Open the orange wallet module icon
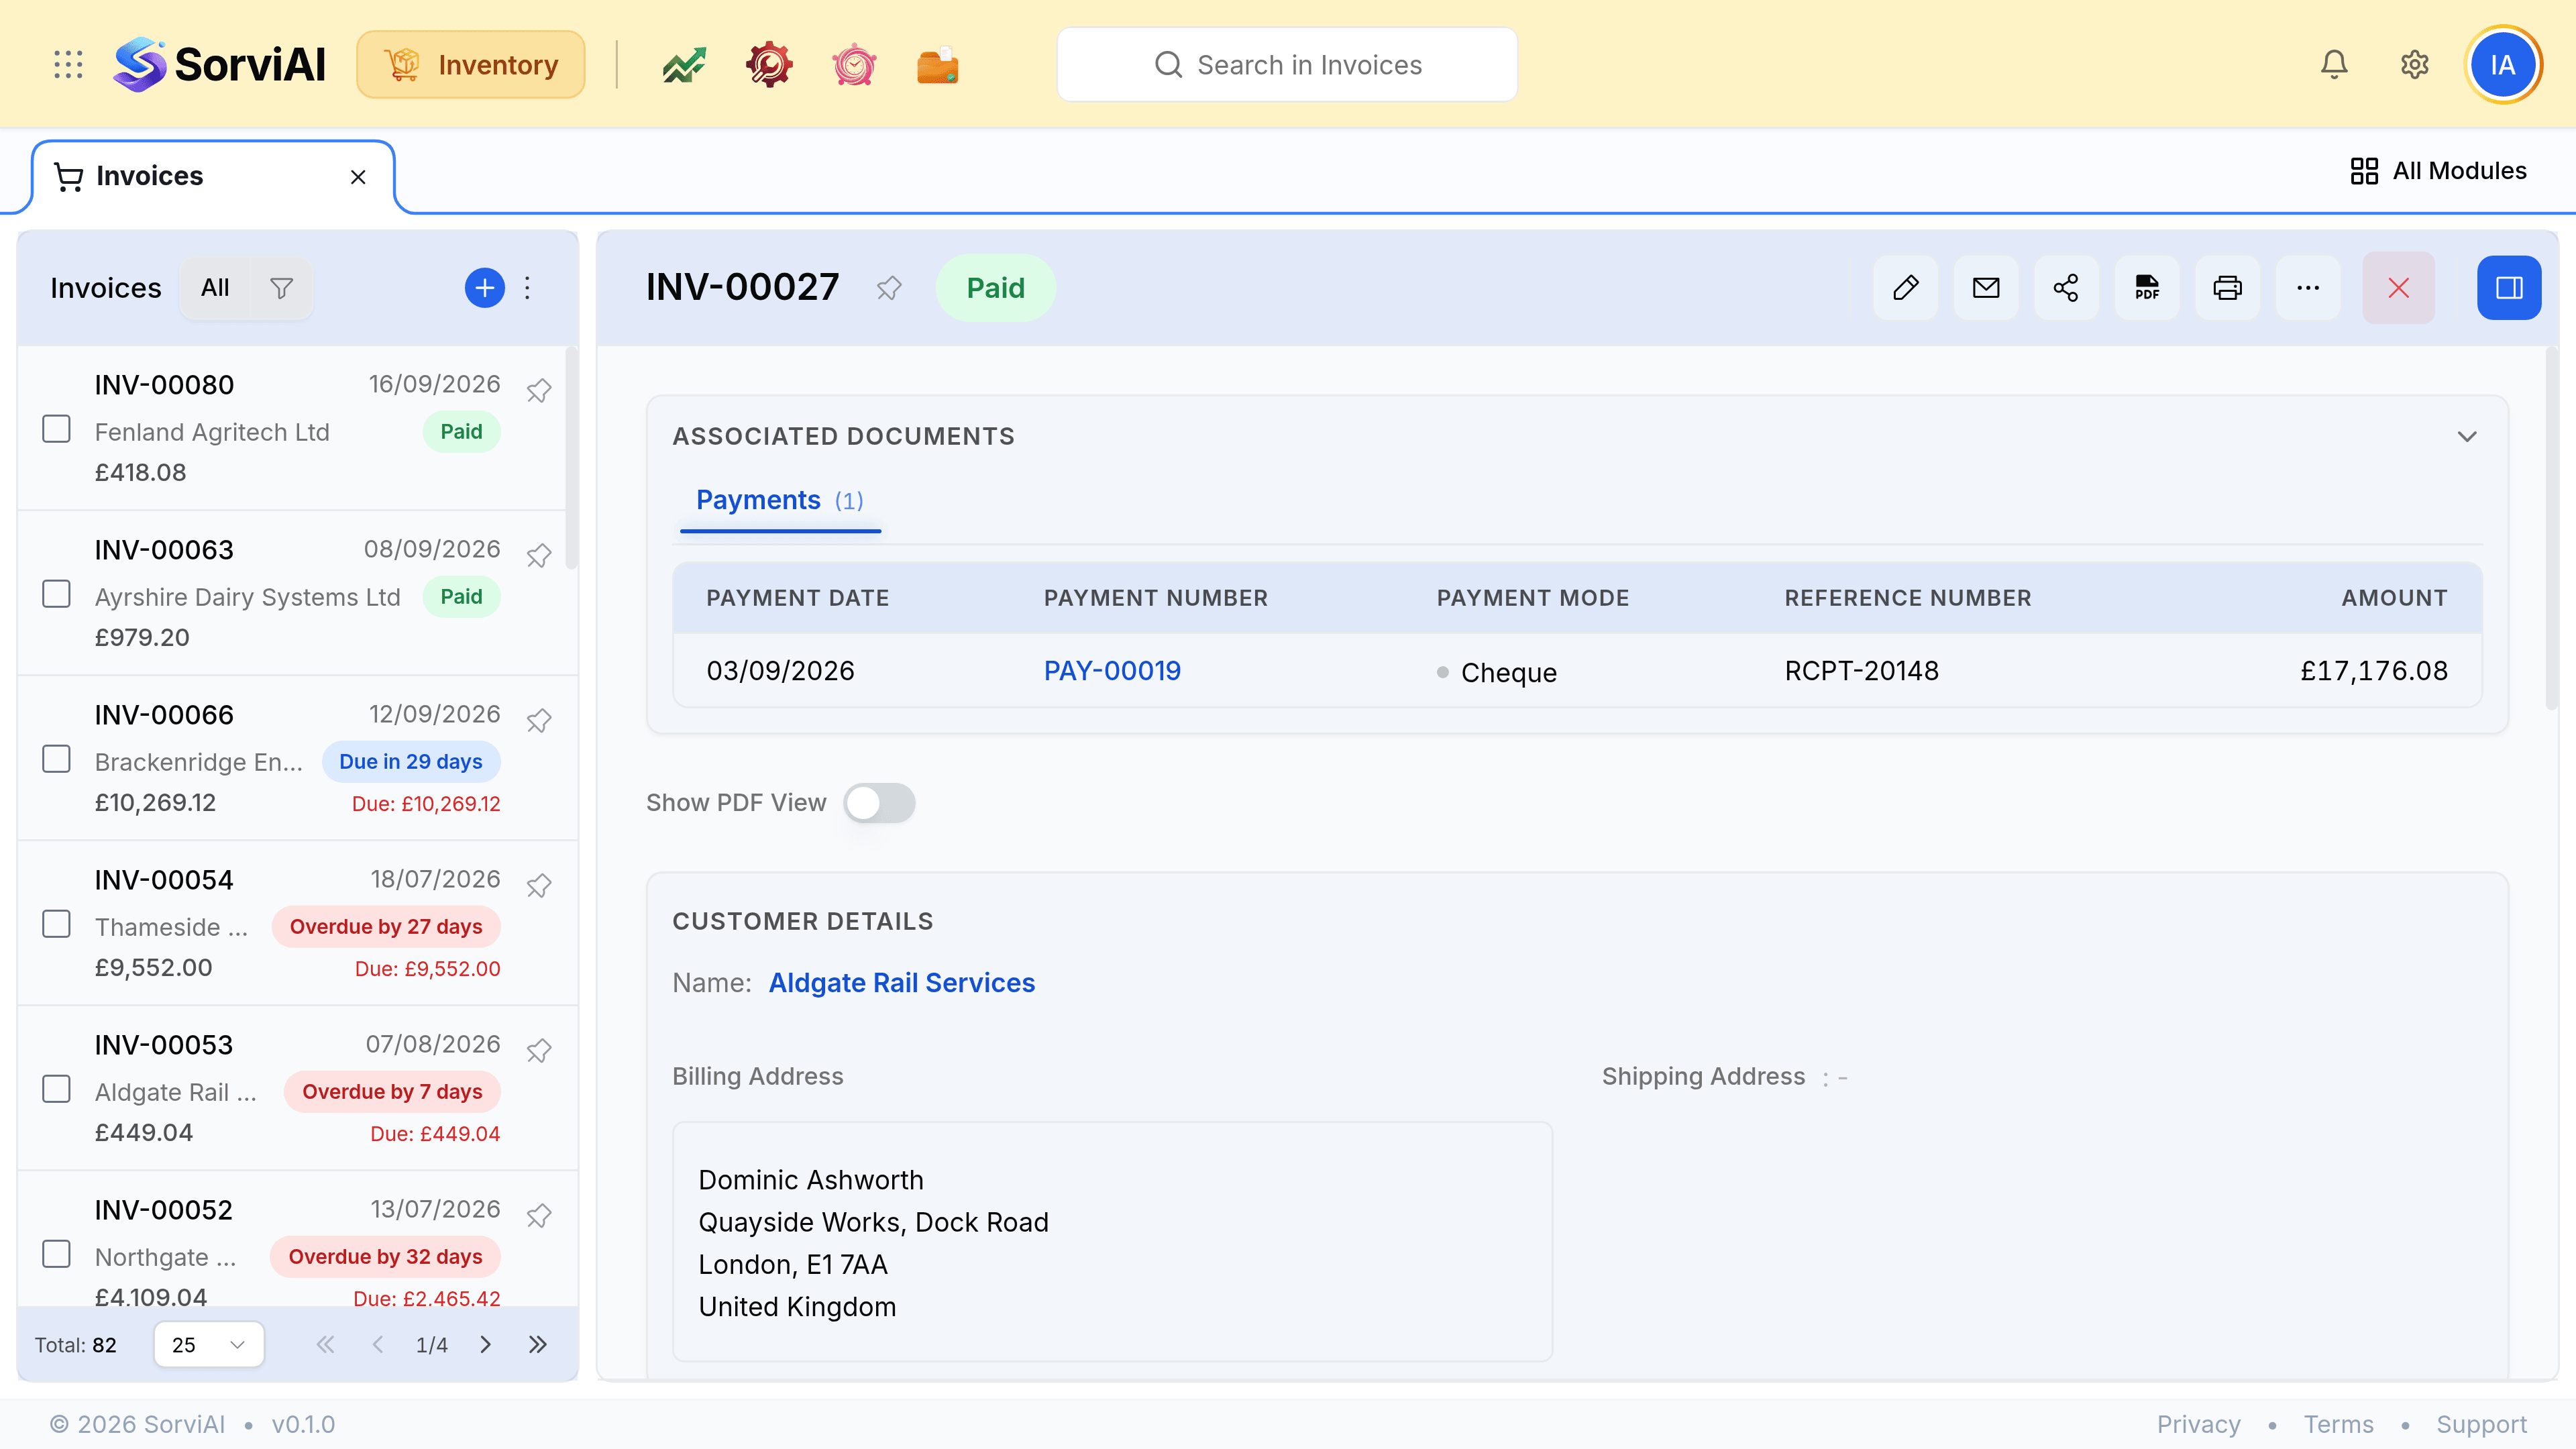The image size is (2576, 1449). pos(938,65)
